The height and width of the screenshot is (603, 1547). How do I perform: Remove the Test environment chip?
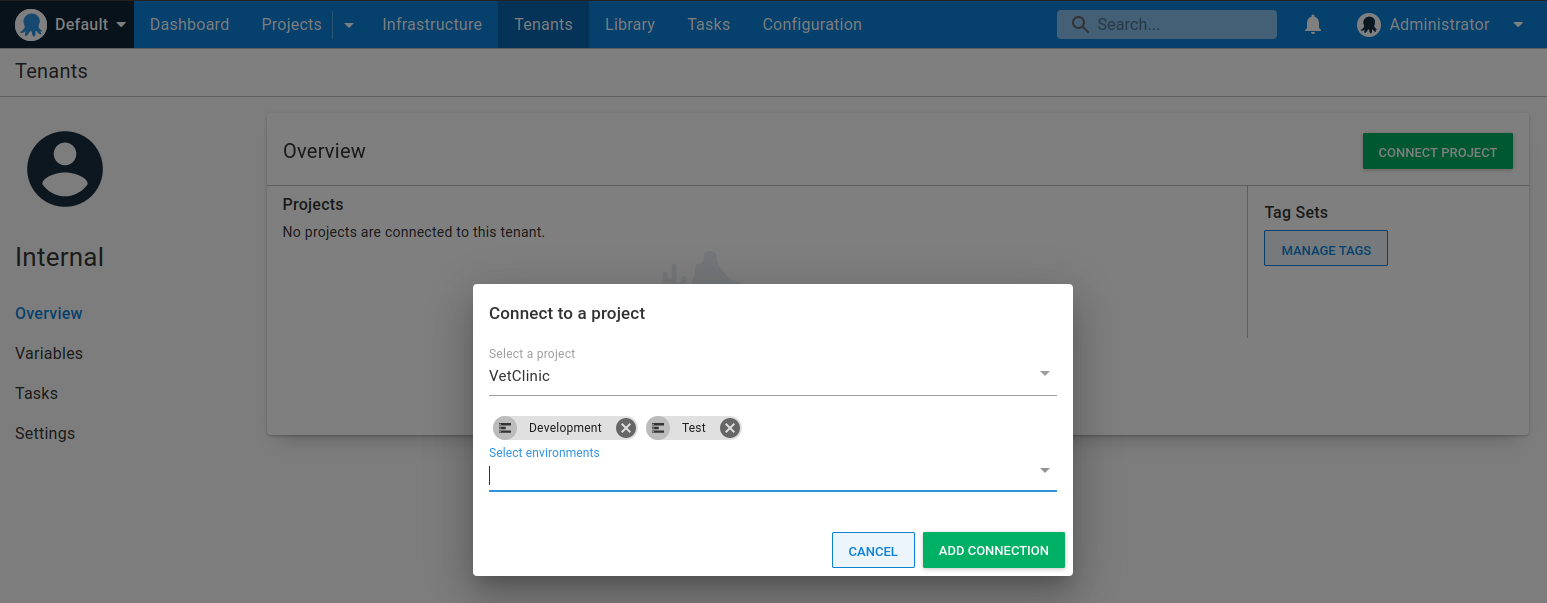point(730,428)
